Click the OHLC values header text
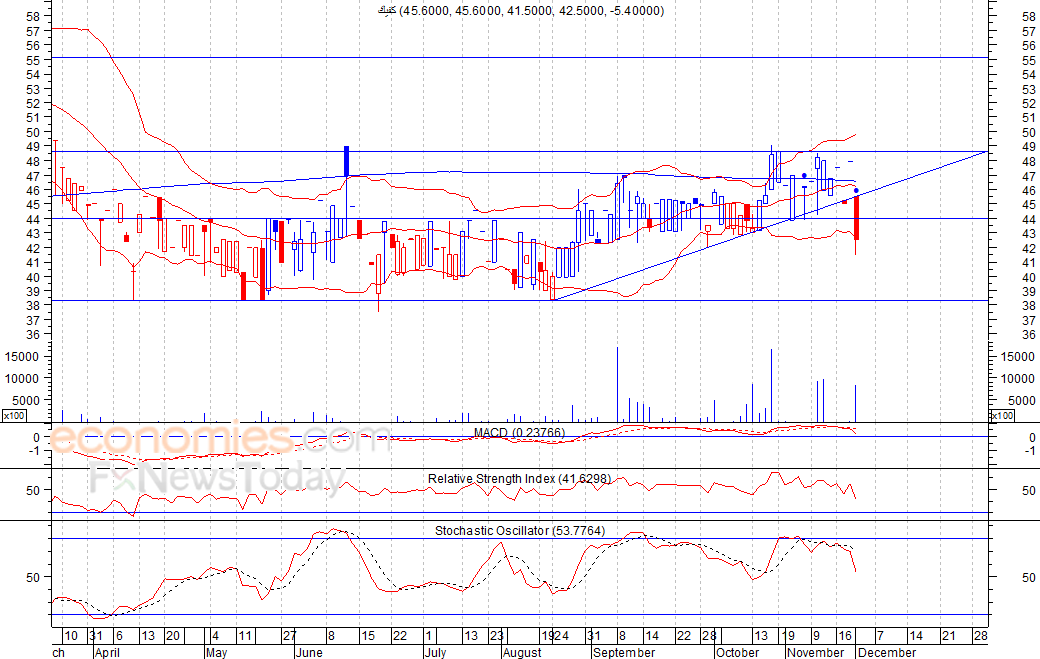The image size is (1040, 659). coord(521,11)
